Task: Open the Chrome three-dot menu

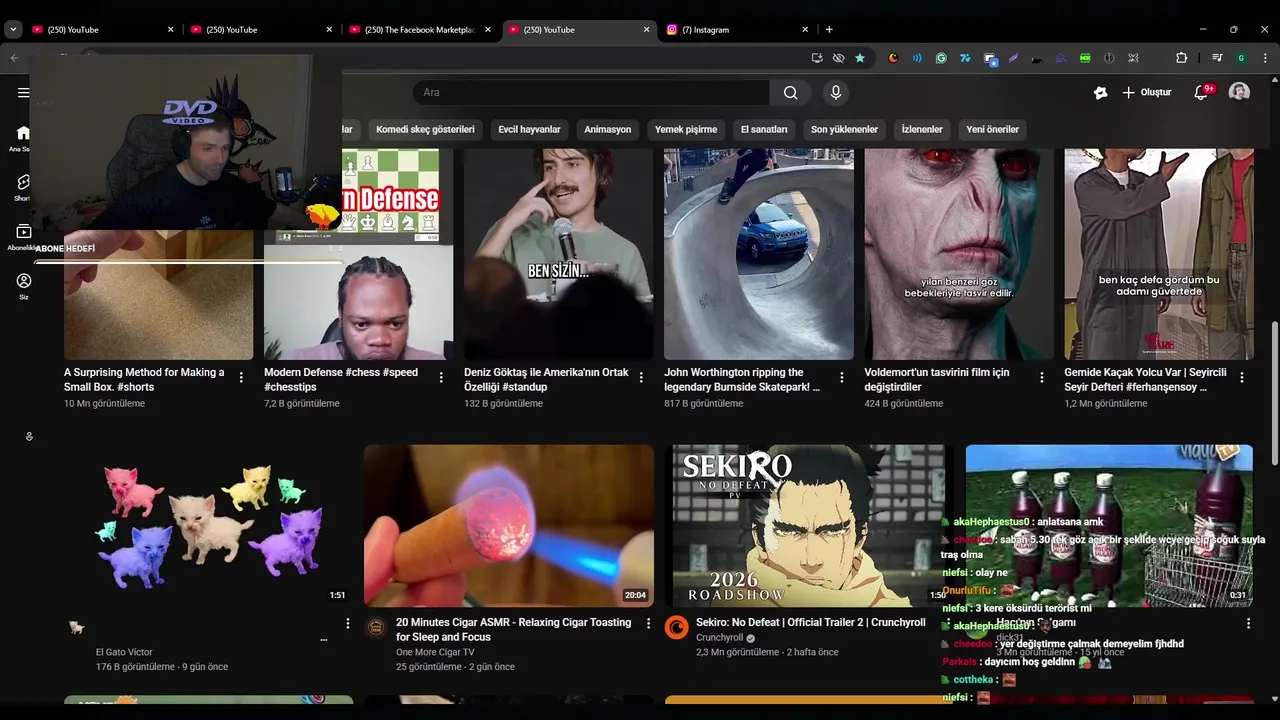Action: pyautogui.click(x=1264, y=58)
